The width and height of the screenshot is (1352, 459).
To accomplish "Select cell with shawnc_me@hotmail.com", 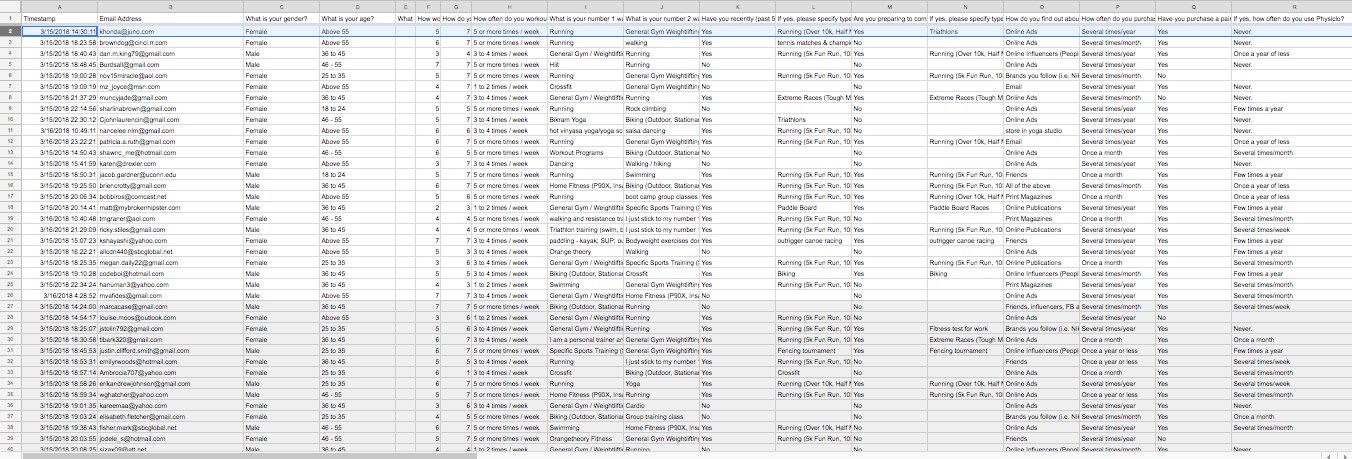I will (169, 153).
